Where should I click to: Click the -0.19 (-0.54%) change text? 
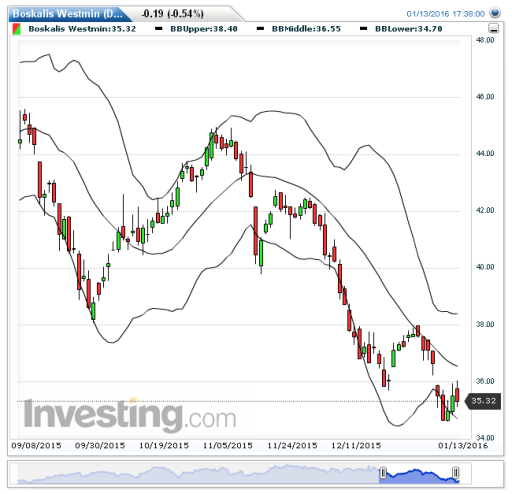172,14
